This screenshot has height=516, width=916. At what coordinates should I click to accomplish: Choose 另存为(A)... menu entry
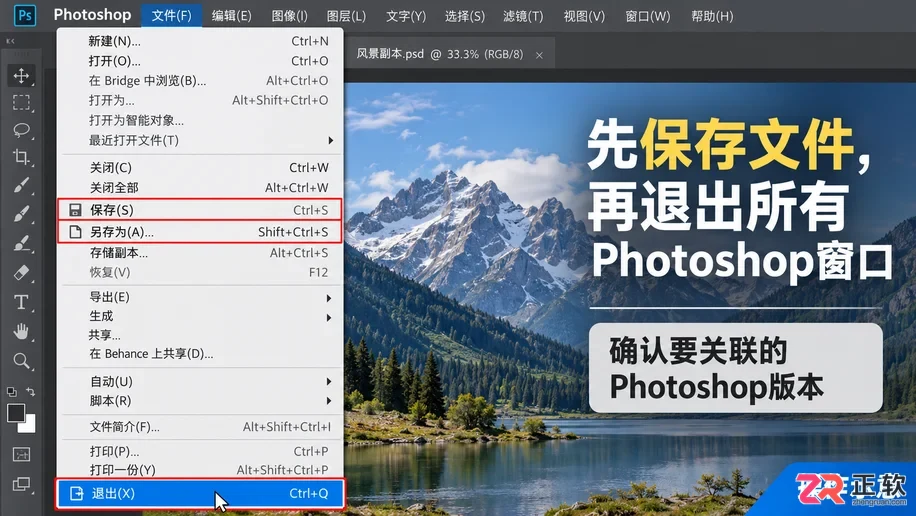point(200,232)
